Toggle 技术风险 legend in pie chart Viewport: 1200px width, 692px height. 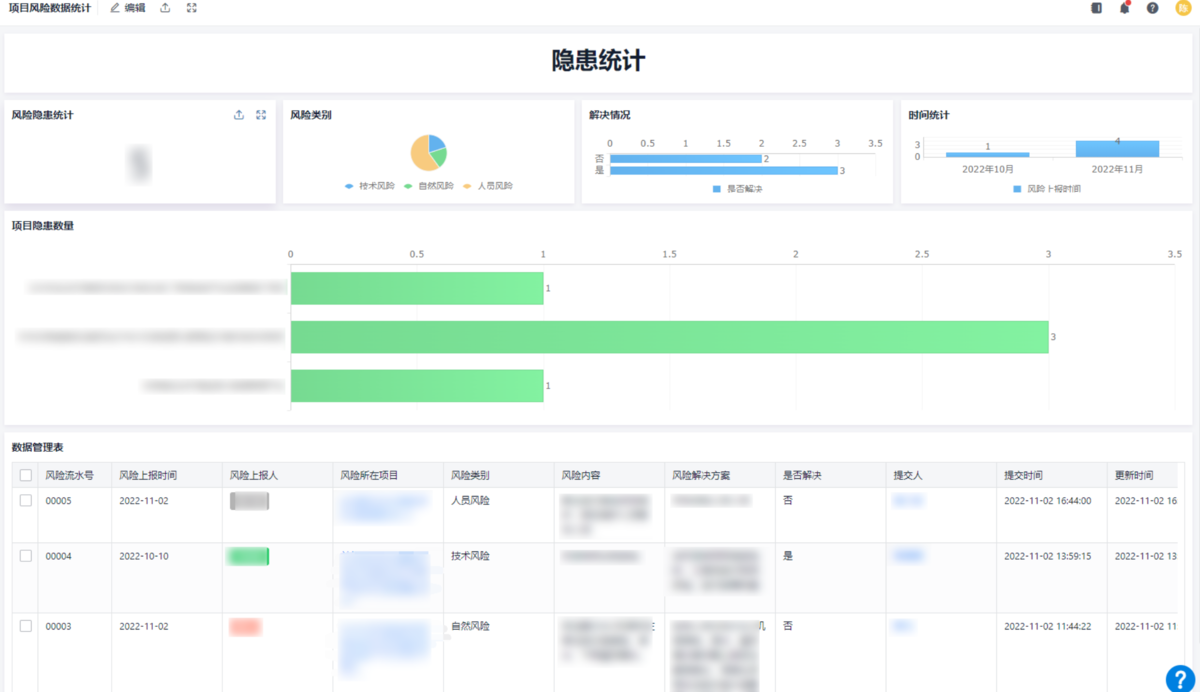(x=369, y=186)
